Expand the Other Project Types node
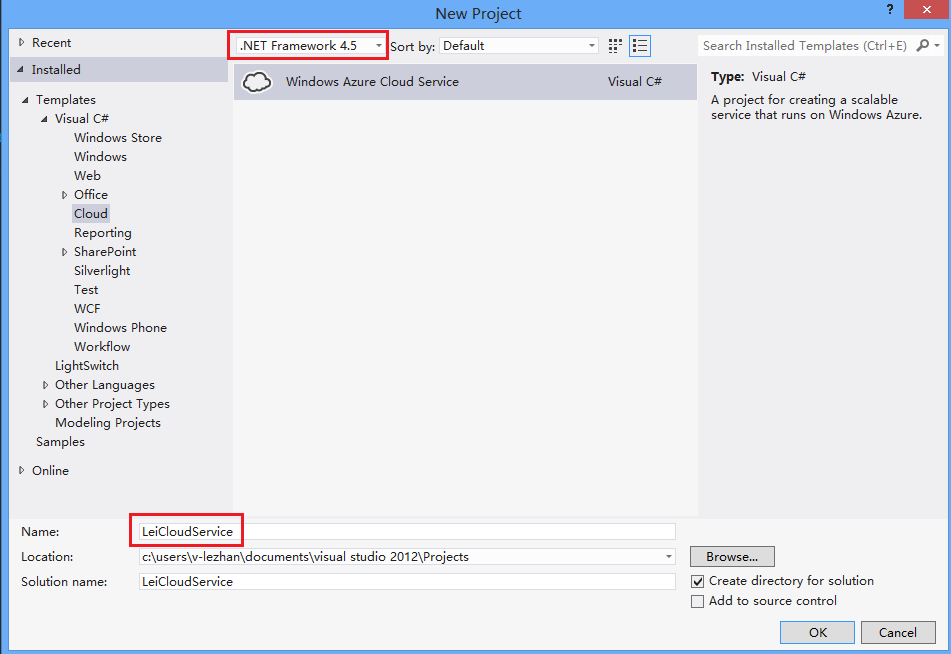The width and height of the screenshot is (951, 654). point(45,404)
